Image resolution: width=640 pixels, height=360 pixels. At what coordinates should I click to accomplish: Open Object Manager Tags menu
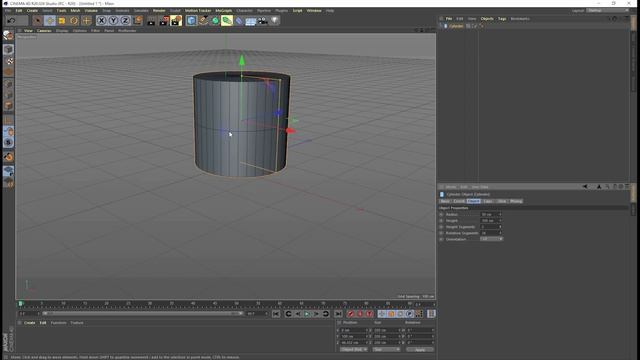[x=502, y=19]
